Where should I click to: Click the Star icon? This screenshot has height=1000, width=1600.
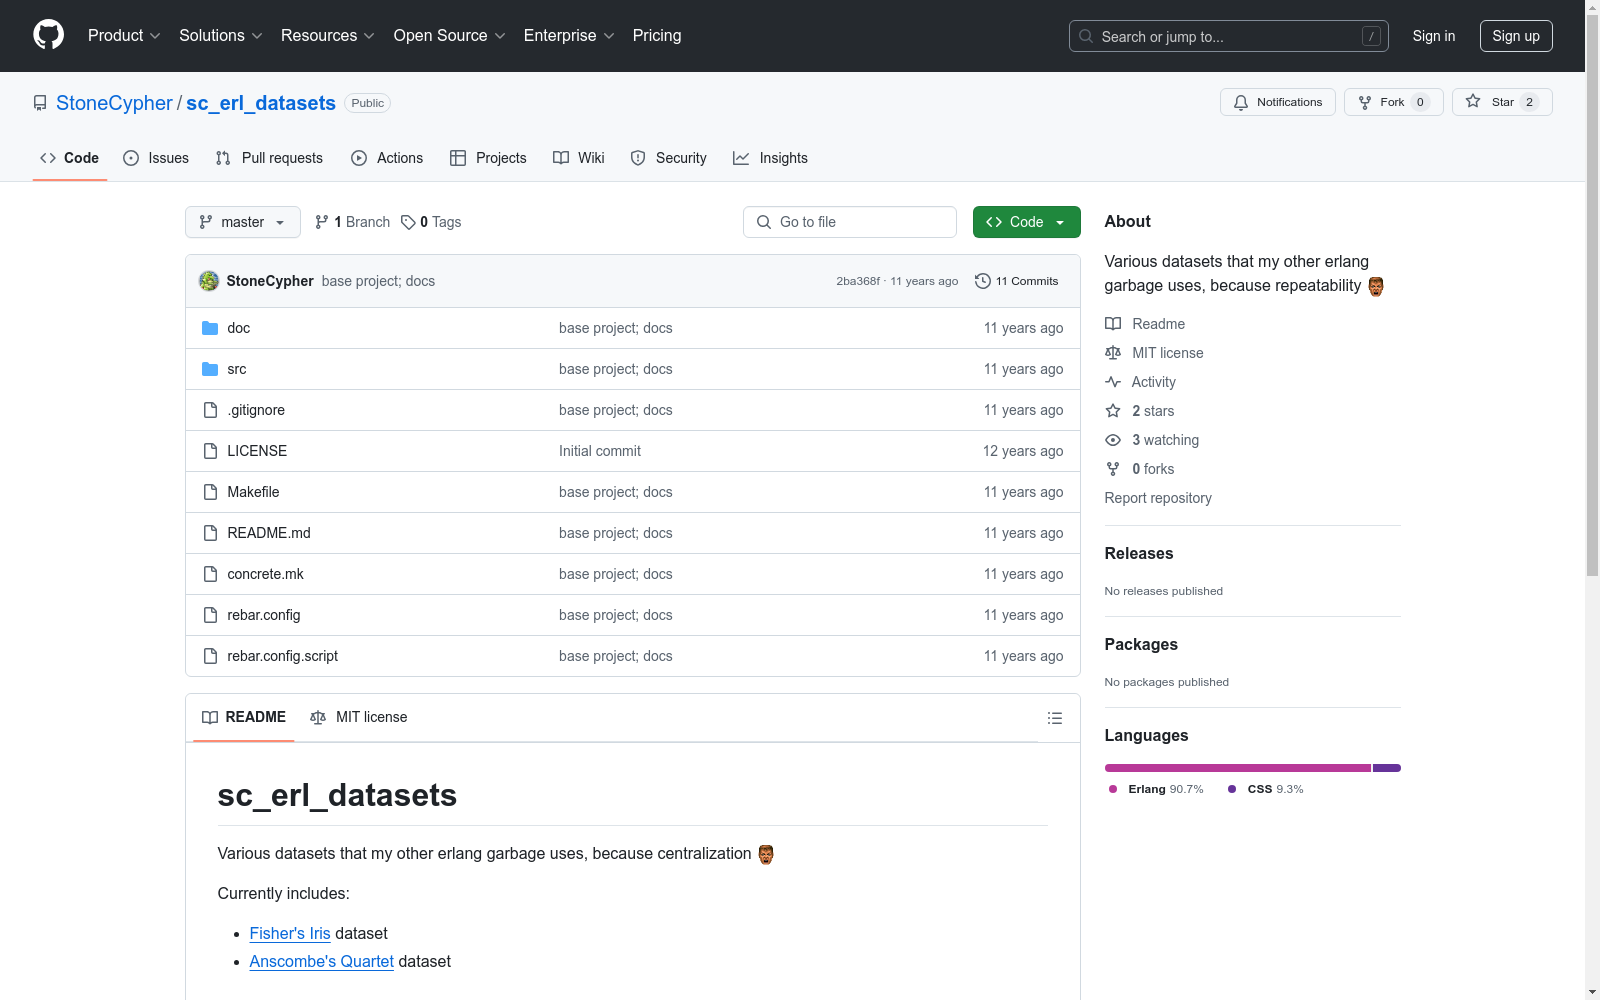pos(1473,101)
